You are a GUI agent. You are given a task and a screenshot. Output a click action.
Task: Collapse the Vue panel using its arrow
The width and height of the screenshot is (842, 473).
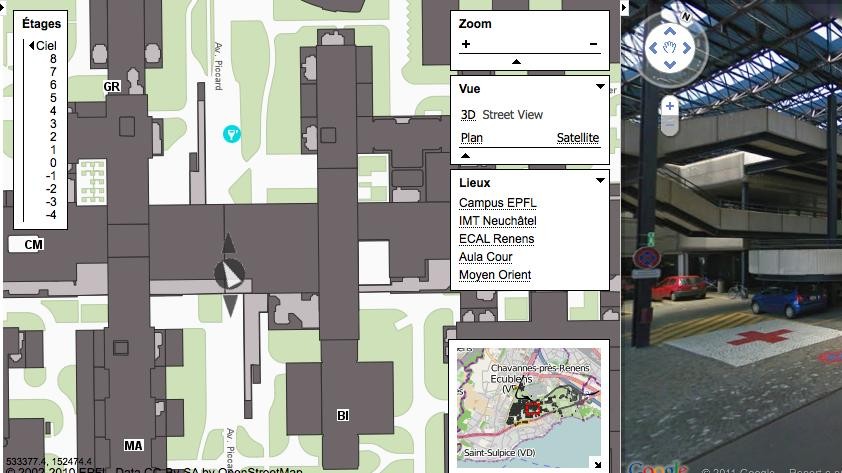point(600,87)
